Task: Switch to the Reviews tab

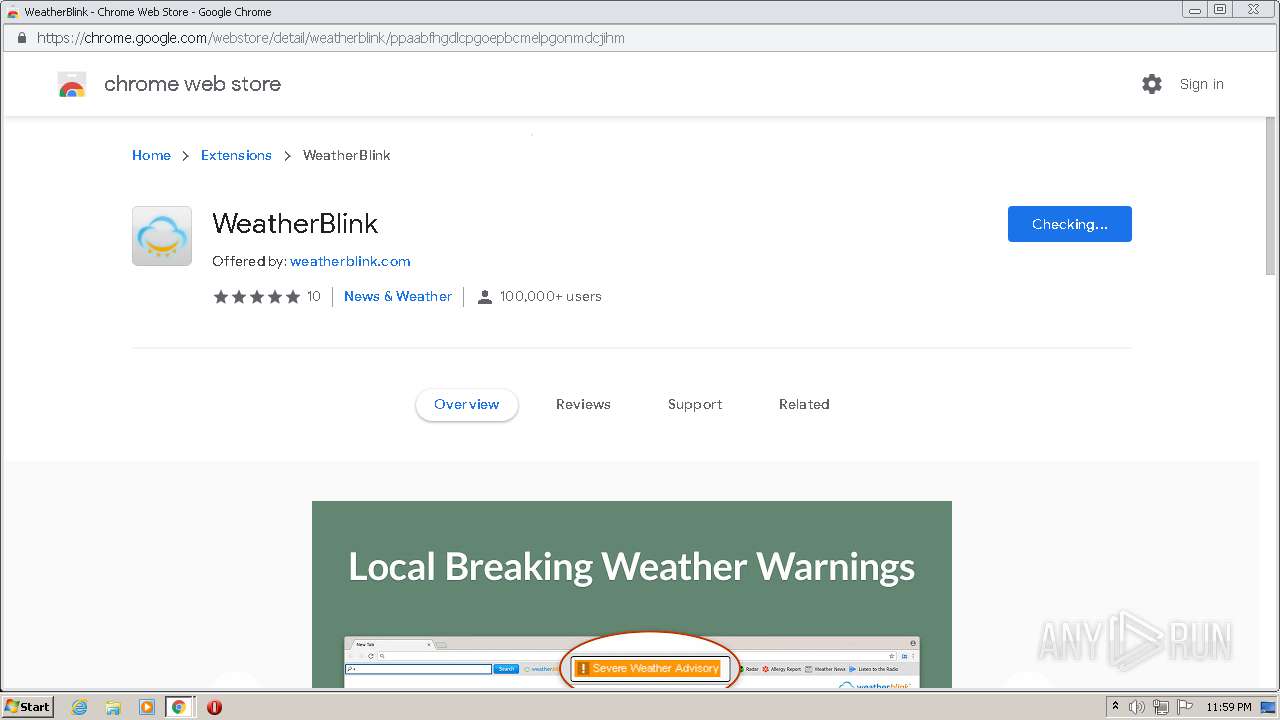Action: [583, 404]
